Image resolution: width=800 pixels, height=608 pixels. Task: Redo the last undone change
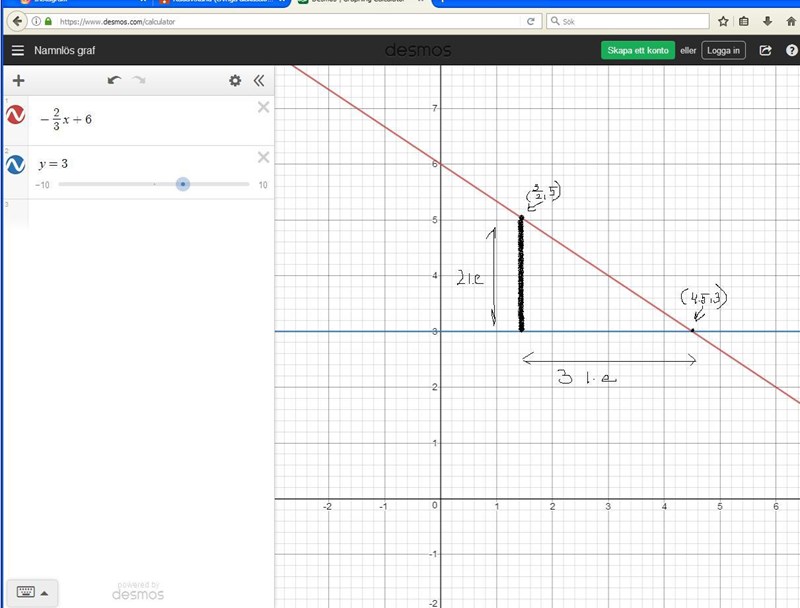pyautogui.click(x=139, y=81)
